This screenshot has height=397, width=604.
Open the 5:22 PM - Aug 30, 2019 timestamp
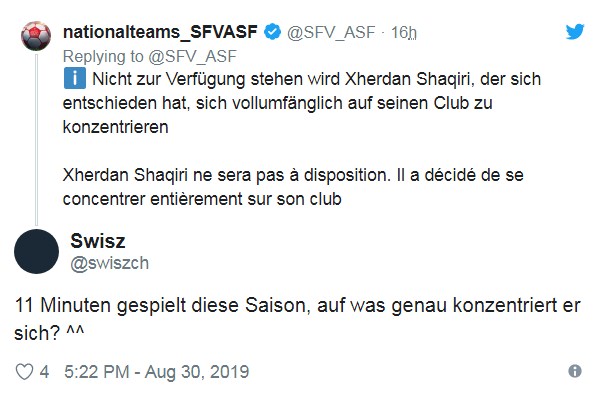pos(156,372)
